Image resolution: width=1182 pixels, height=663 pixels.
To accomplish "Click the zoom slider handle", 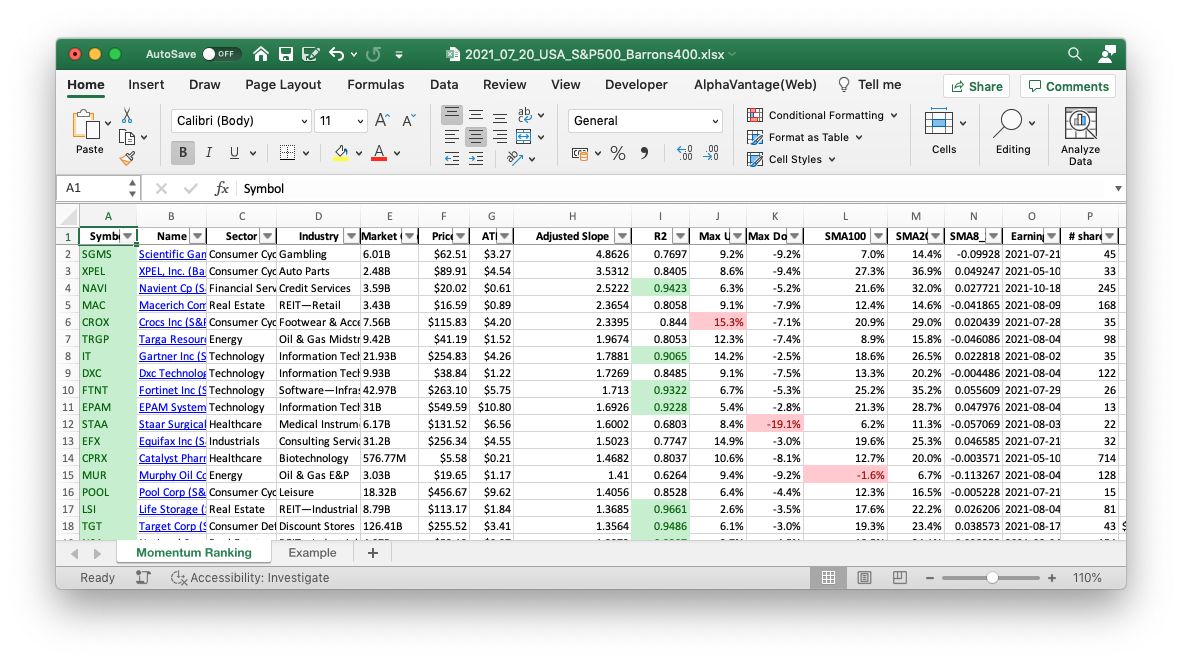I will tap(992, 578).
